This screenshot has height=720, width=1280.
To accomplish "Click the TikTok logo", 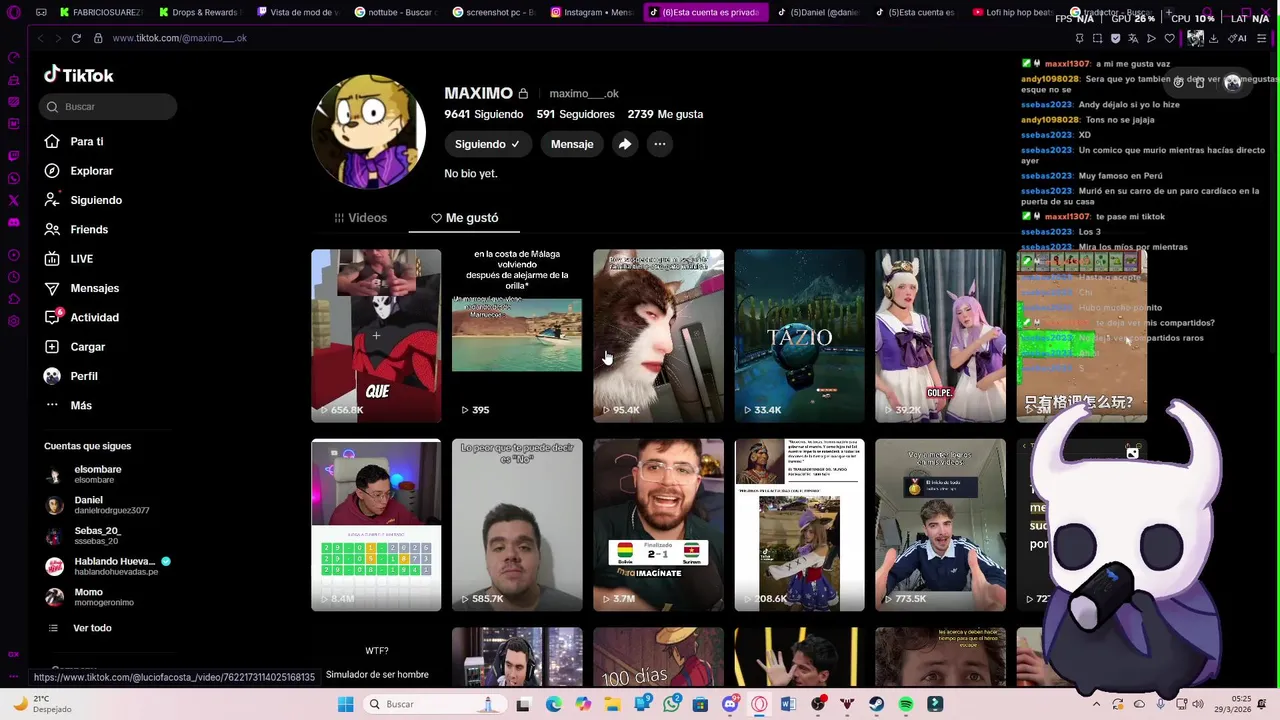I will [x=79, y=75].
